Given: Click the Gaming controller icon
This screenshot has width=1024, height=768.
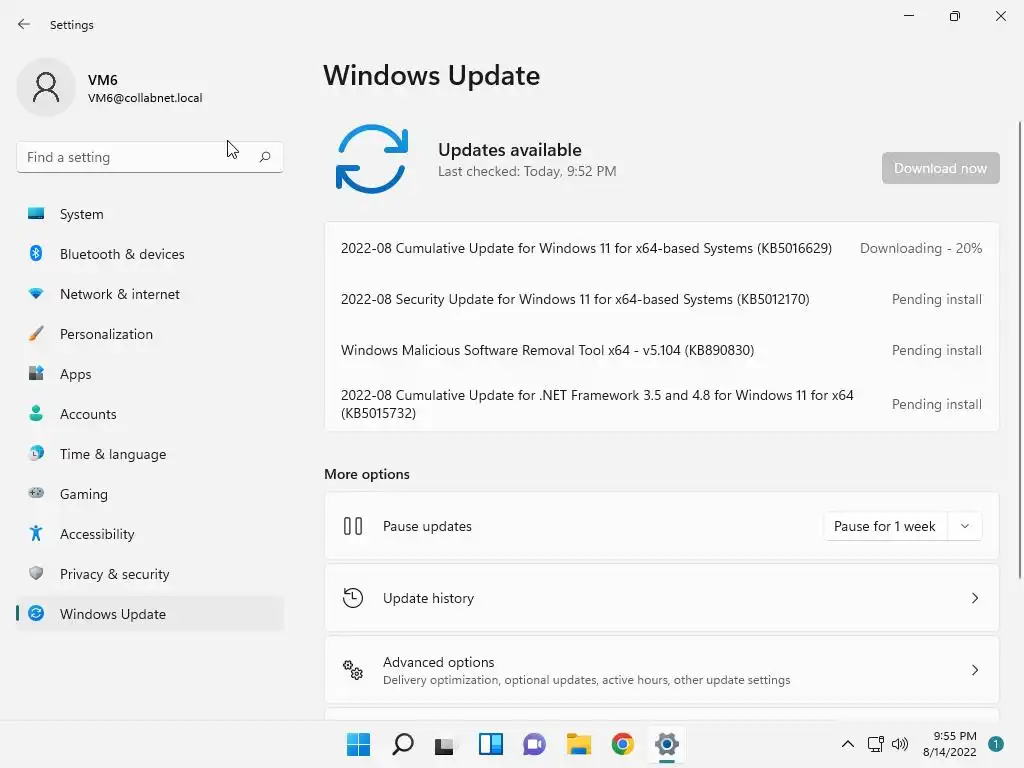Looking at the screenshot, I should click(x=36, y=493).
